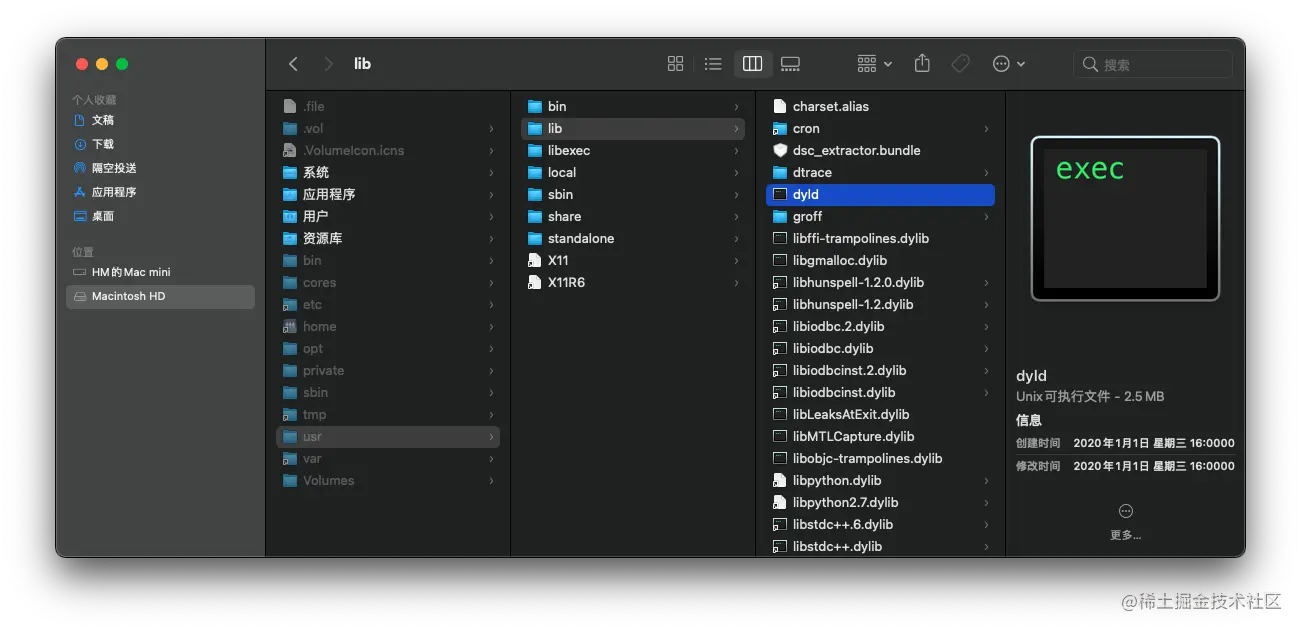Select the charset.alias file

click(880, 106)
